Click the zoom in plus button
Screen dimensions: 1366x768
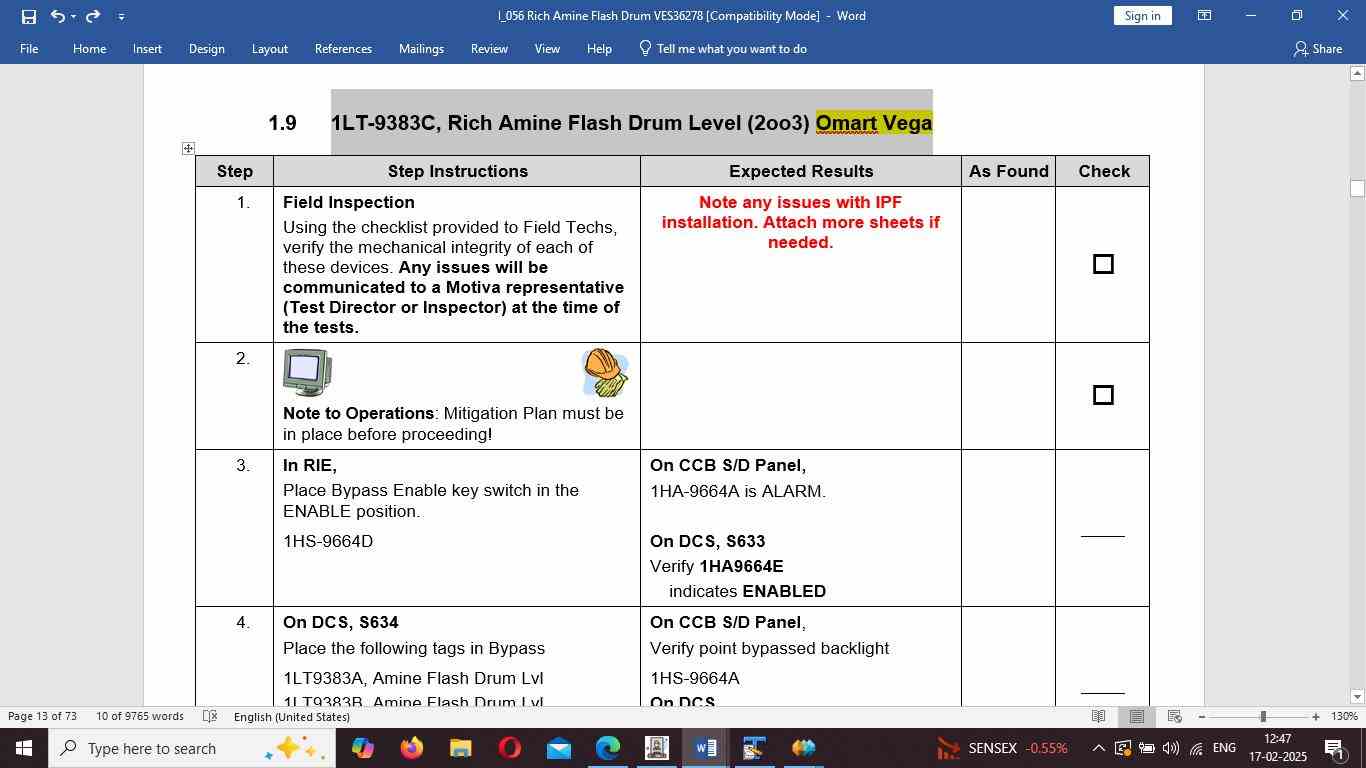1316,716
